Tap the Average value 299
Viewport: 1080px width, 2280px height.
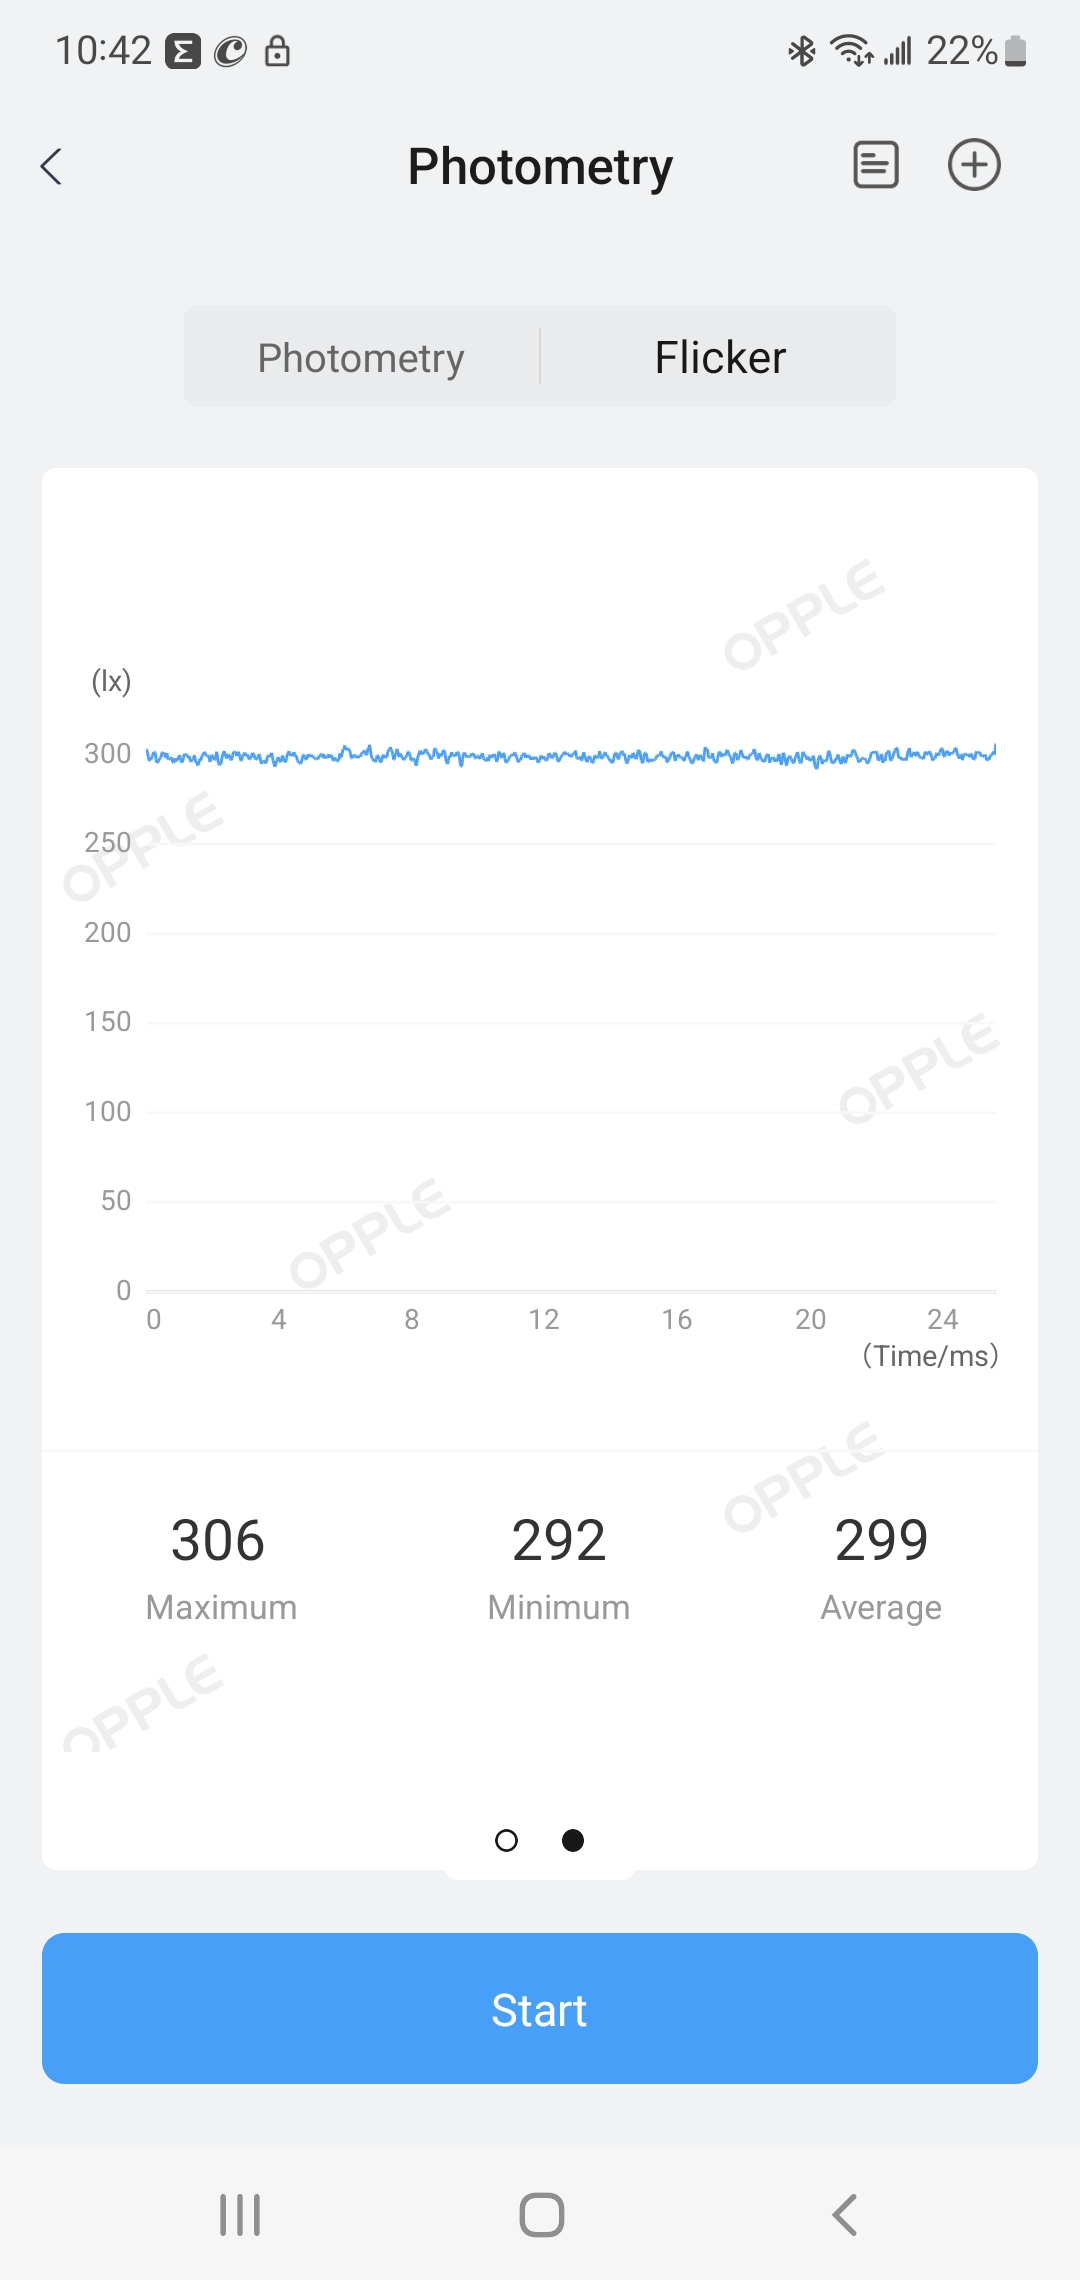coord(881,1540)
